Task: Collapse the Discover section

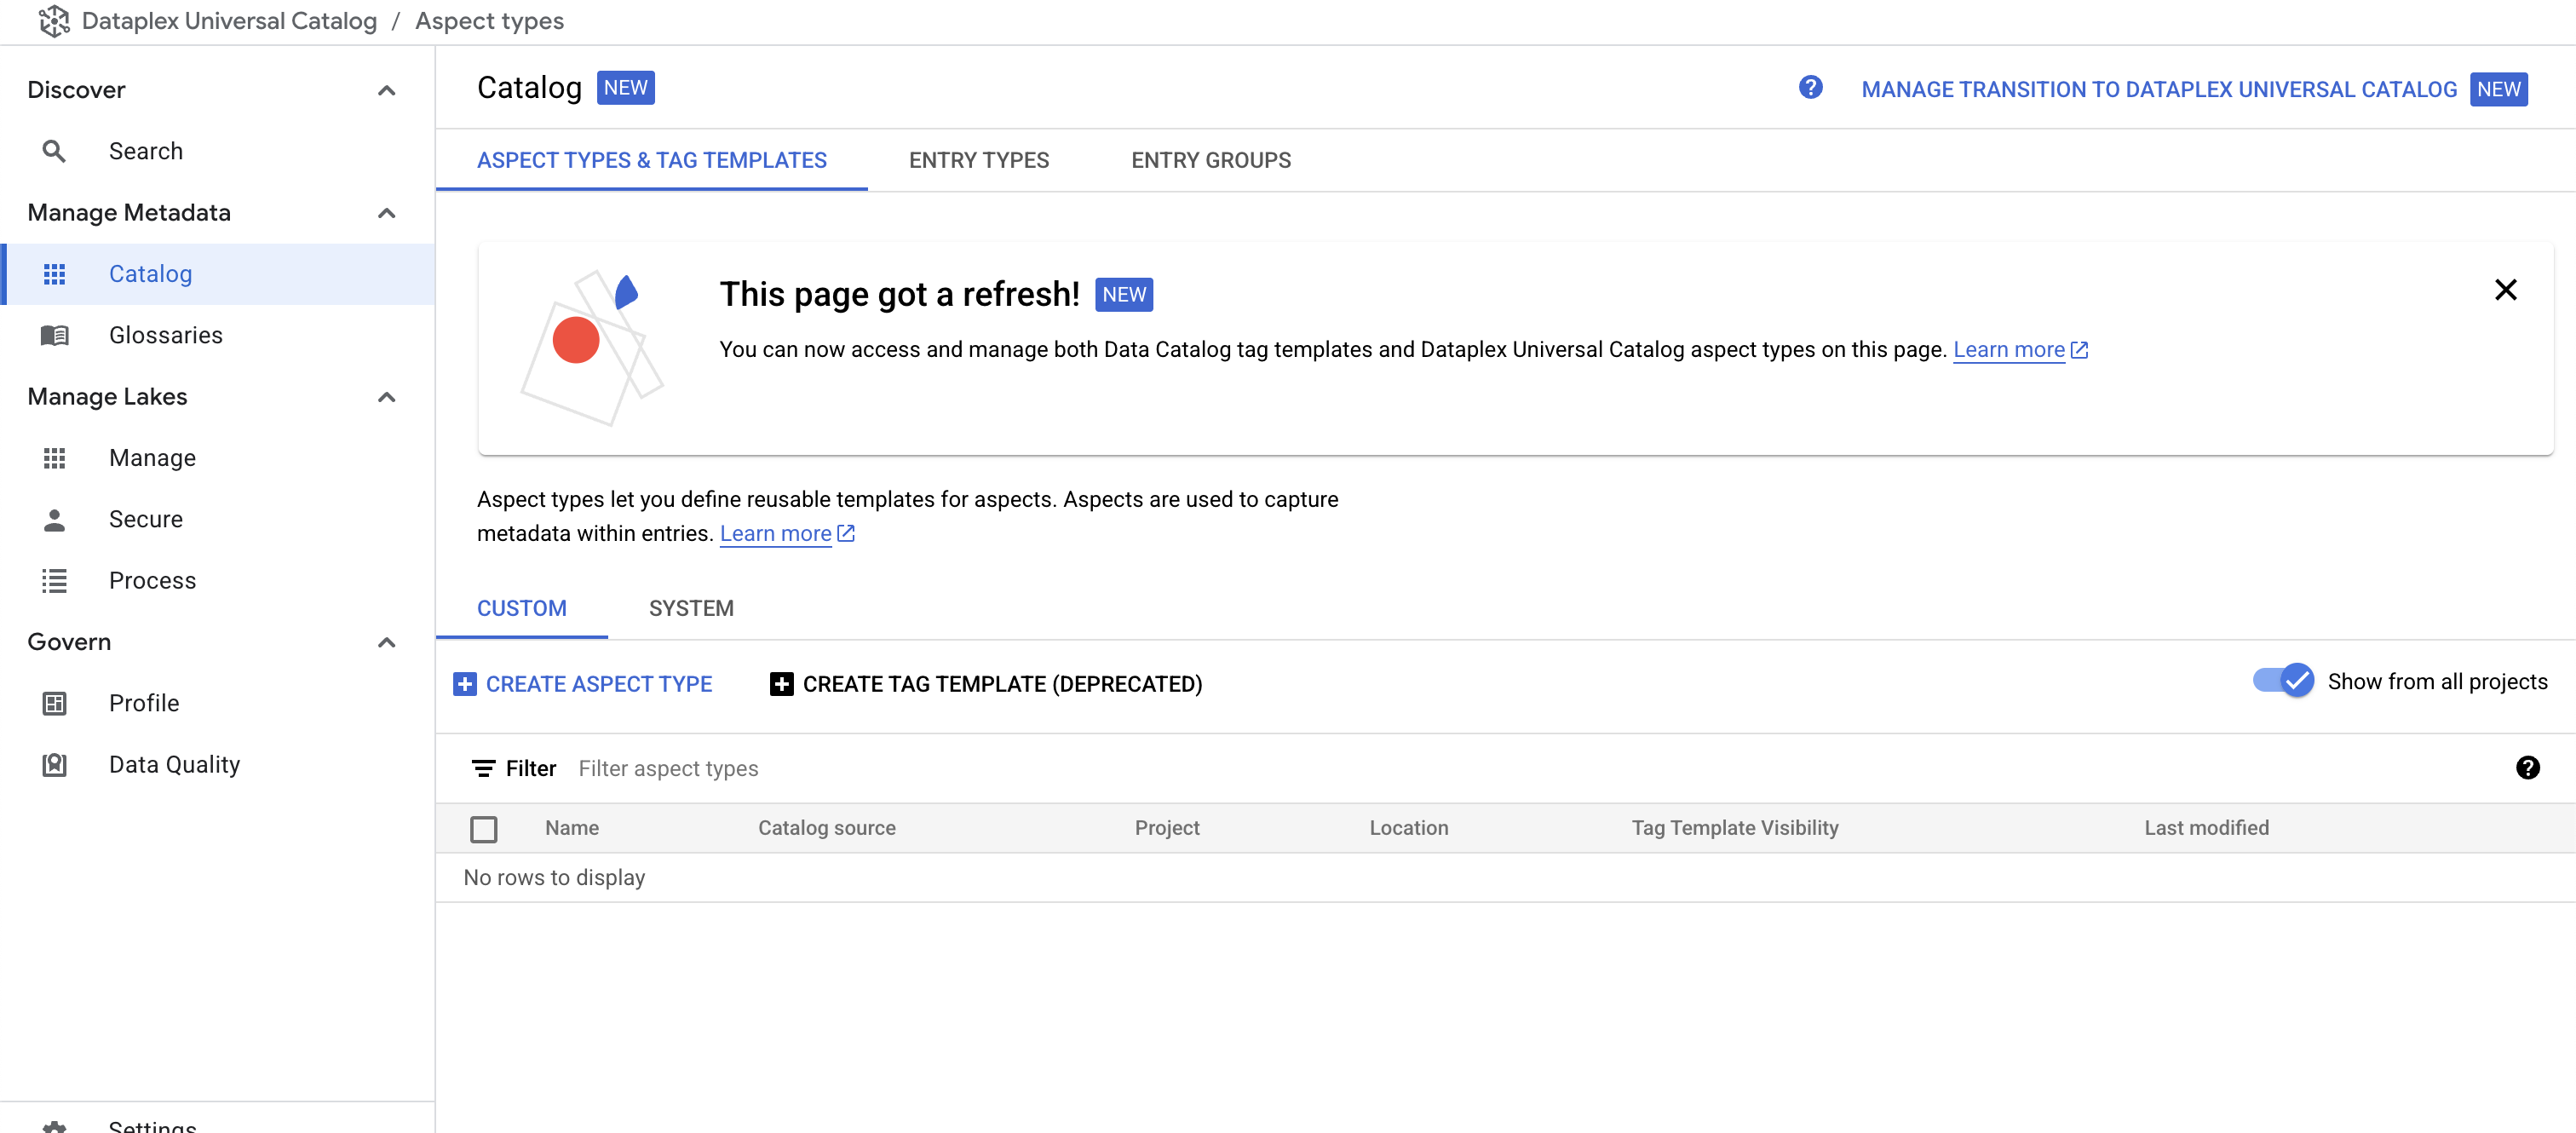Action: [x=387, y=90]
